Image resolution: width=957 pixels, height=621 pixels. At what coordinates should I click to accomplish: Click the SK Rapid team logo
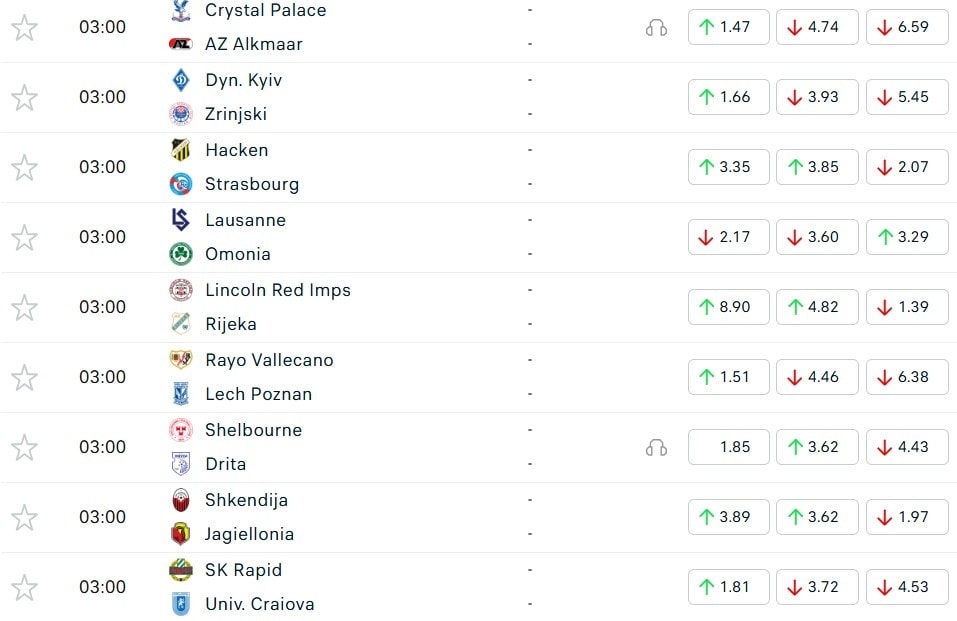click(181, 570)
